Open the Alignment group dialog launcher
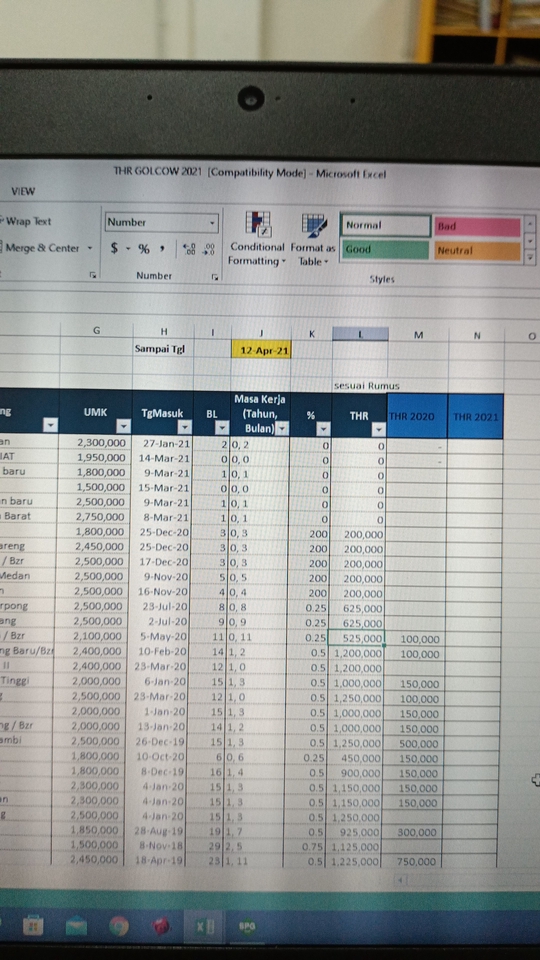 tap(93, 276)
